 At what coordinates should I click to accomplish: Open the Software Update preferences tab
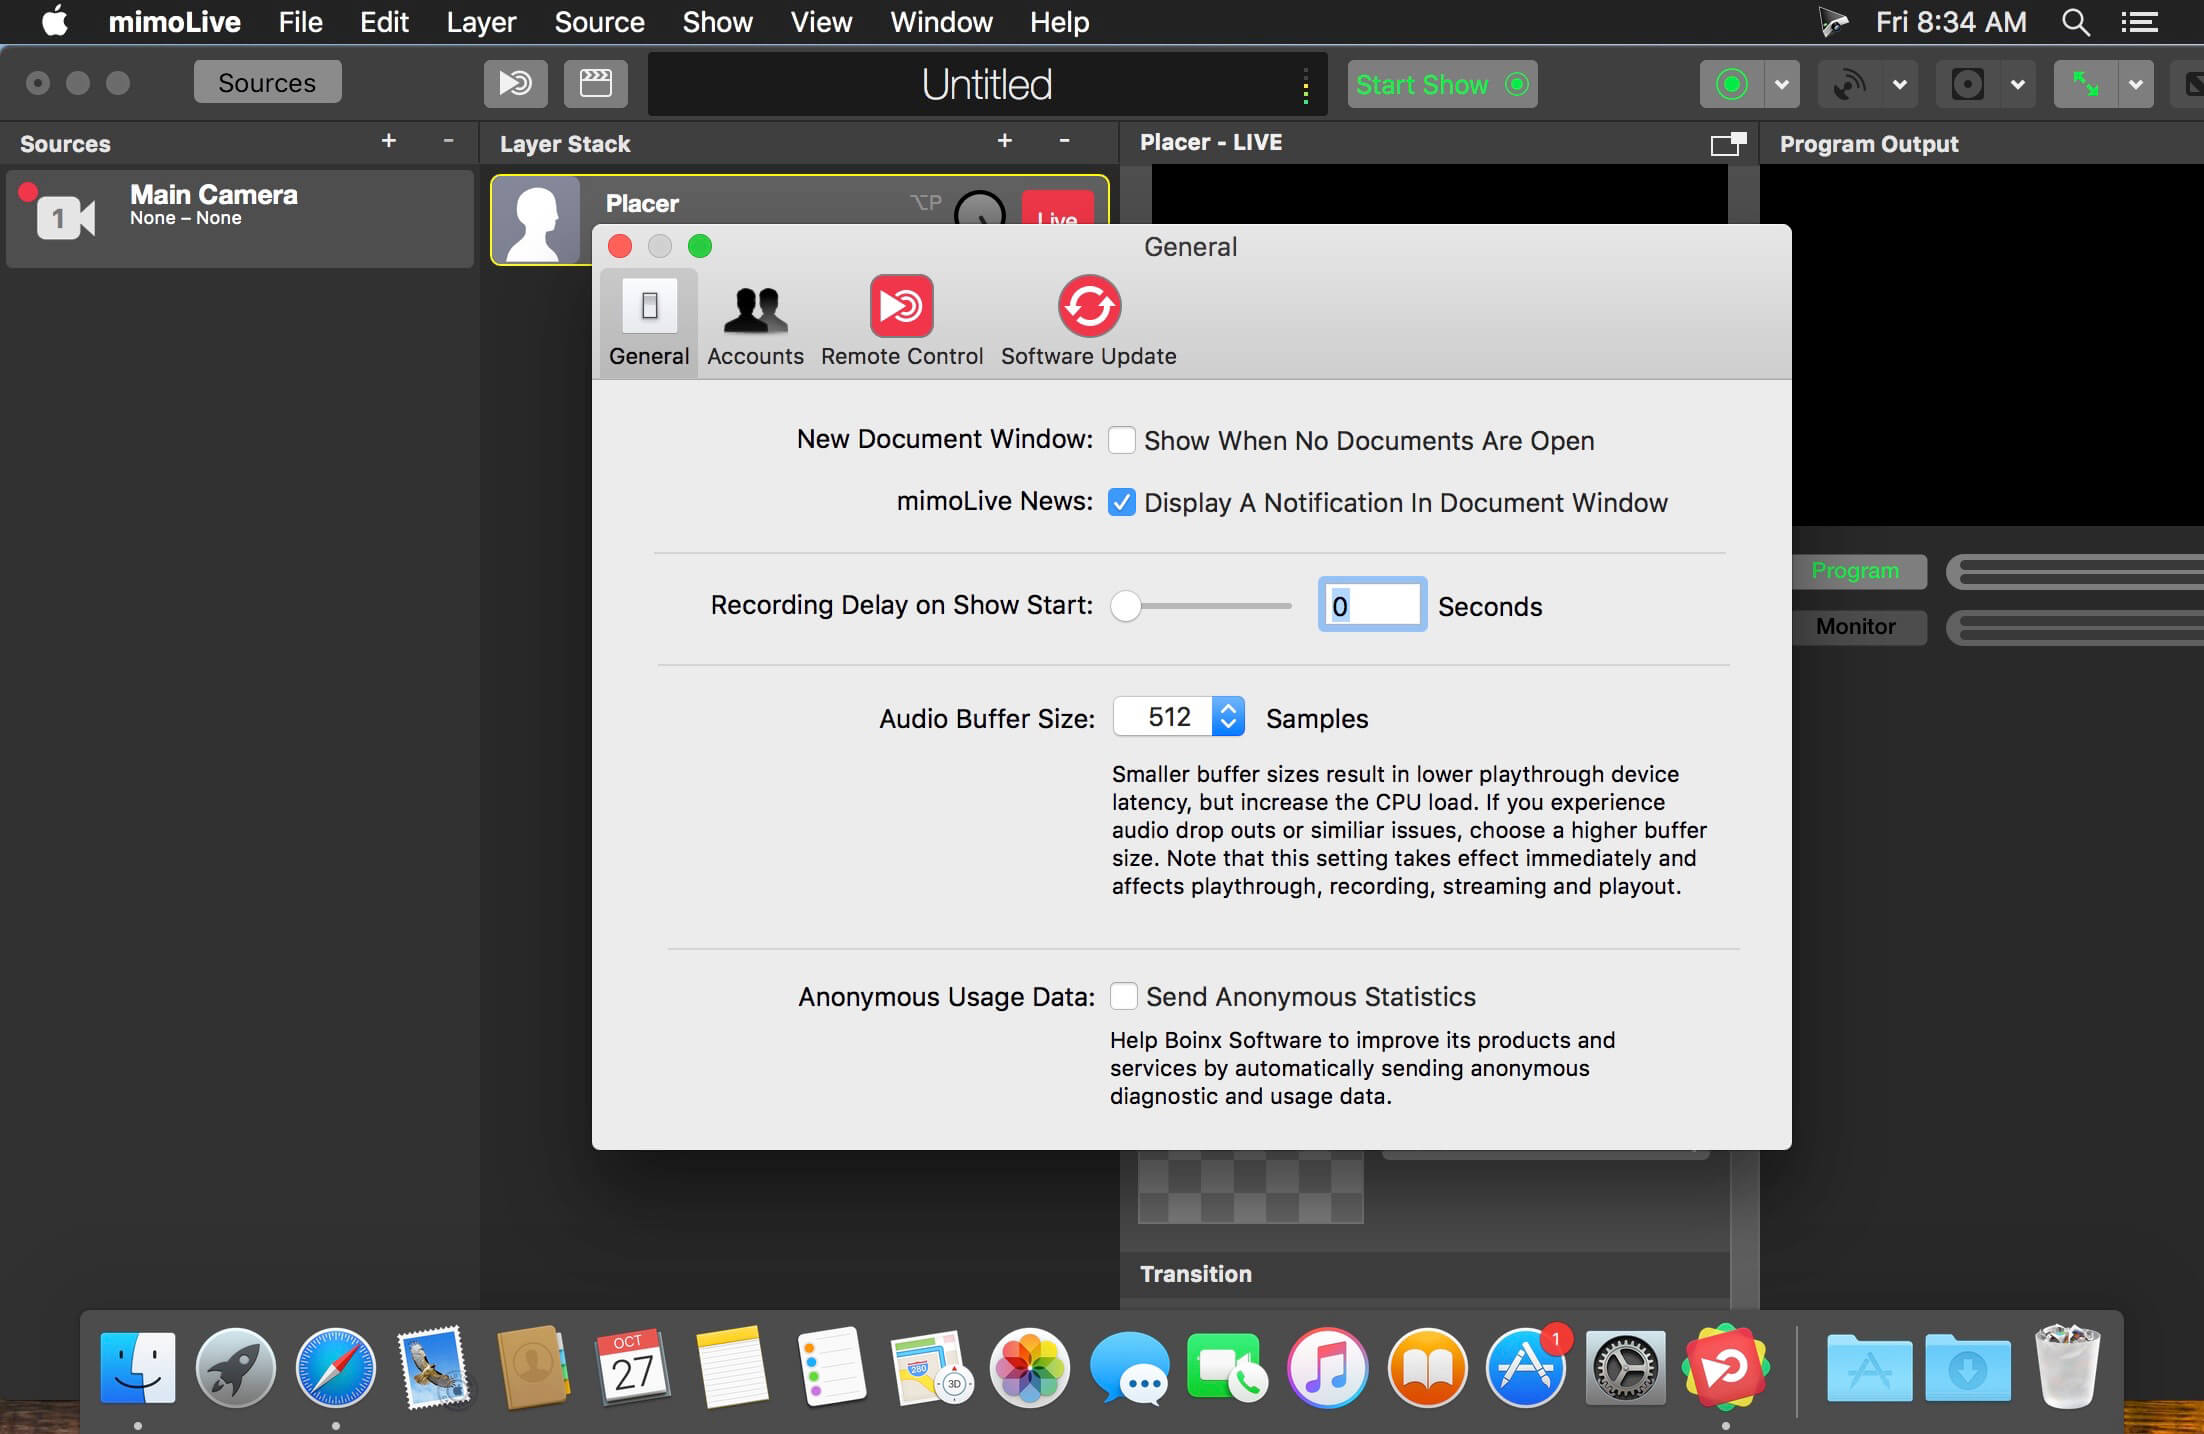(x=1088, y=322)
